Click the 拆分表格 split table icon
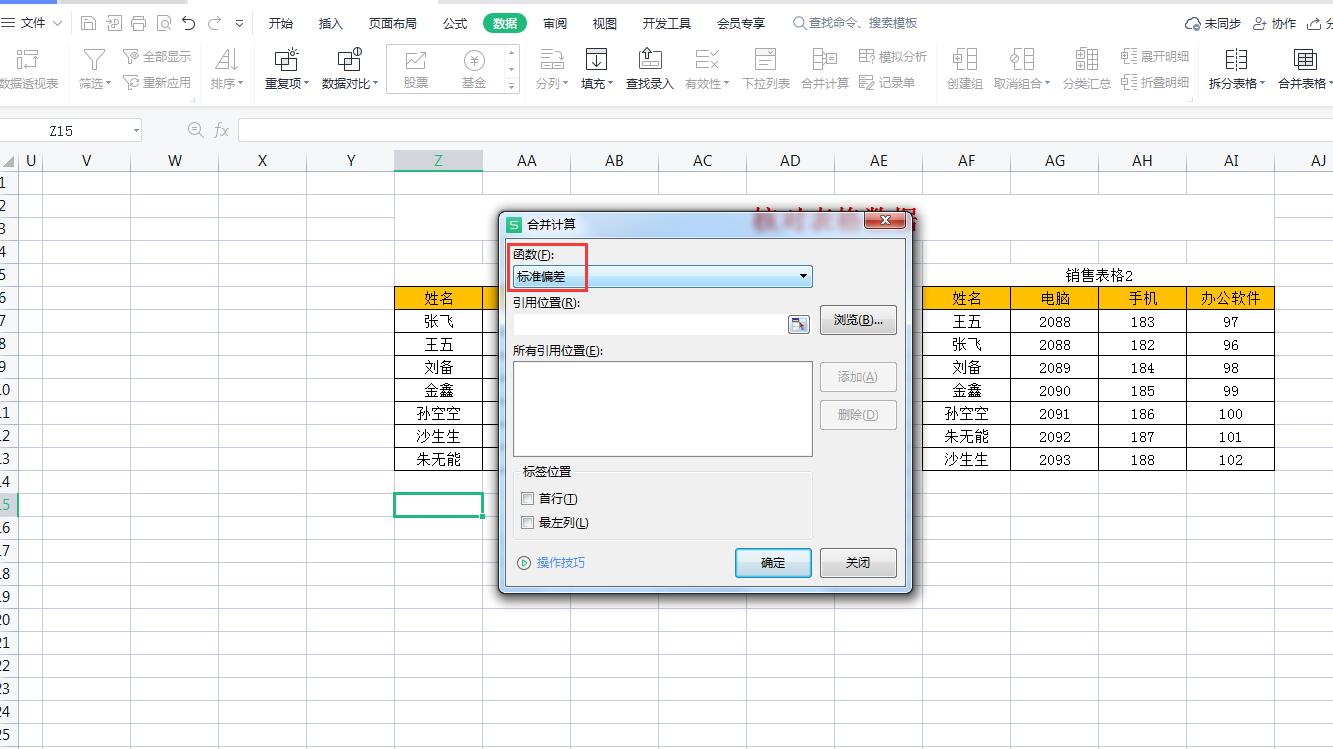The height and width of the screenshot is (749, 1333). [1236, 60]
